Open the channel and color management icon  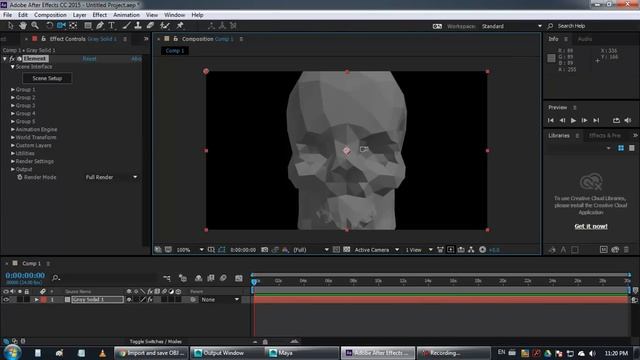[285, 249]
